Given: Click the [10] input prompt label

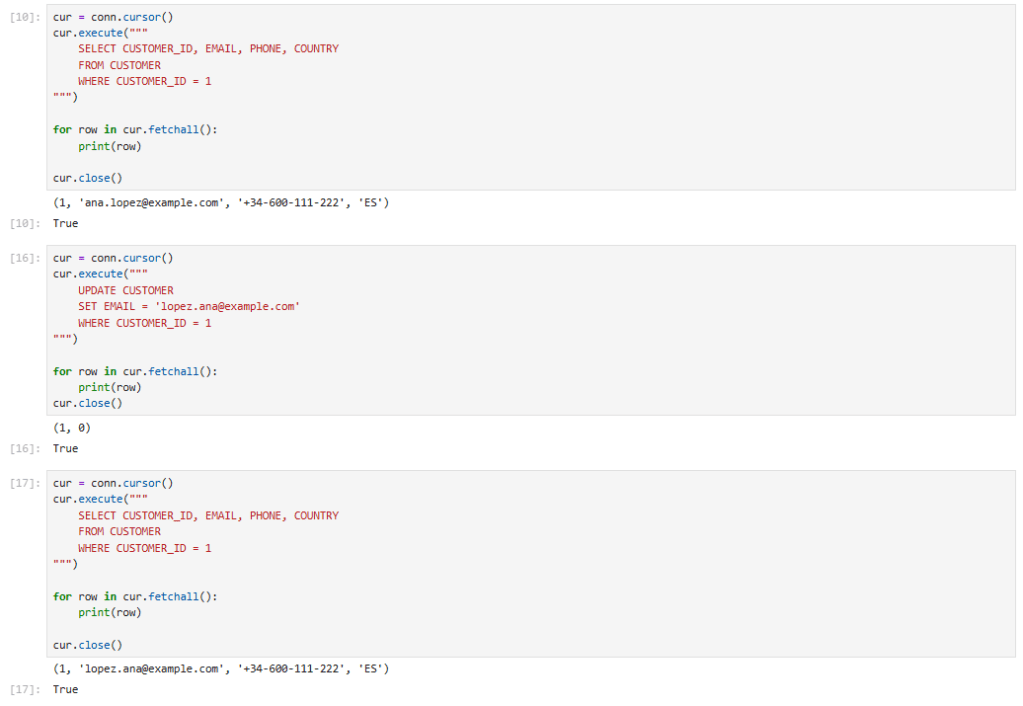Looking at the screenshot, I should coord(24,17).
